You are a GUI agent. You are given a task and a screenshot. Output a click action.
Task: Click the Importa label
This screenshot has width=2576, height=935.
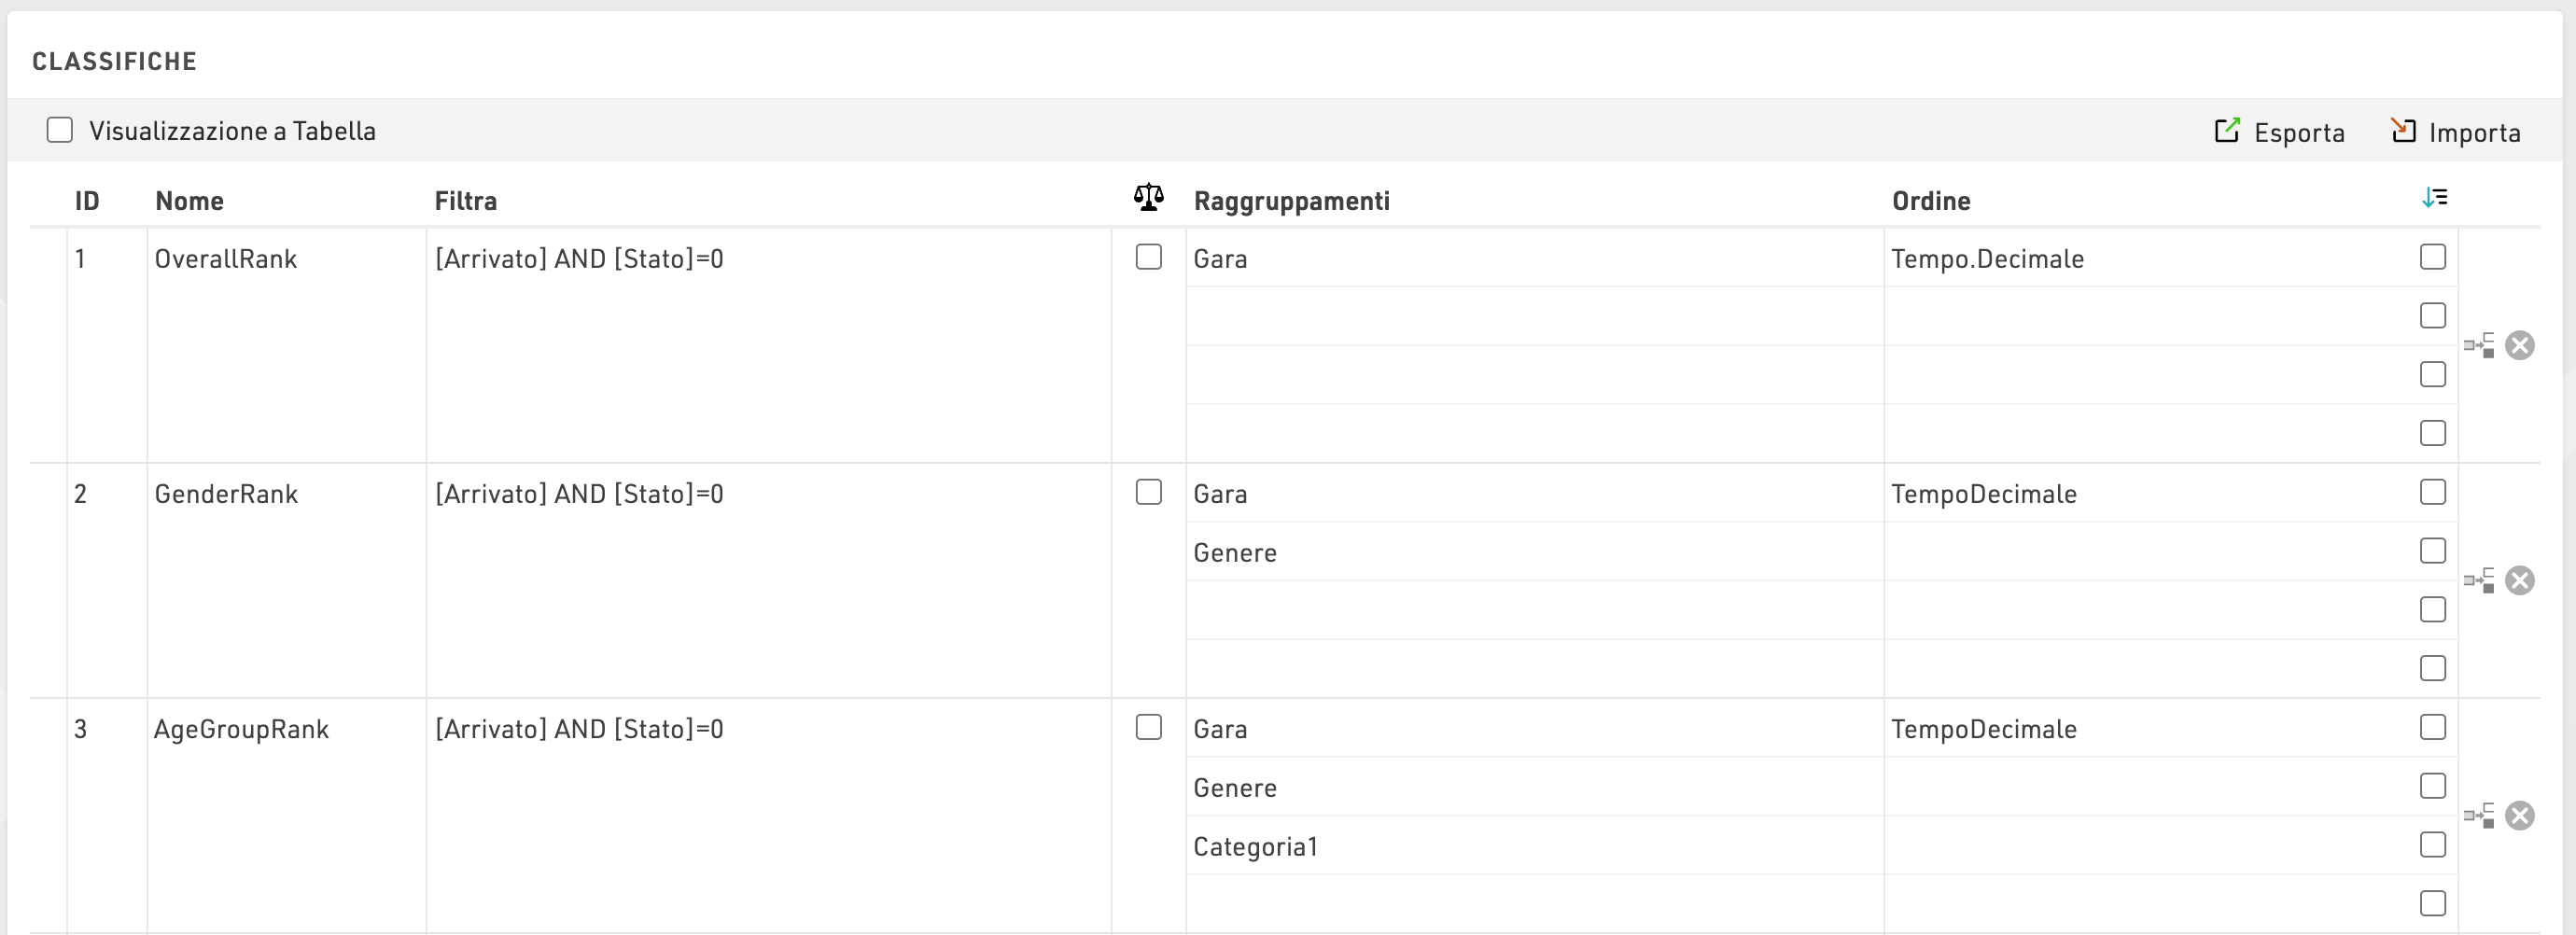2474,133
